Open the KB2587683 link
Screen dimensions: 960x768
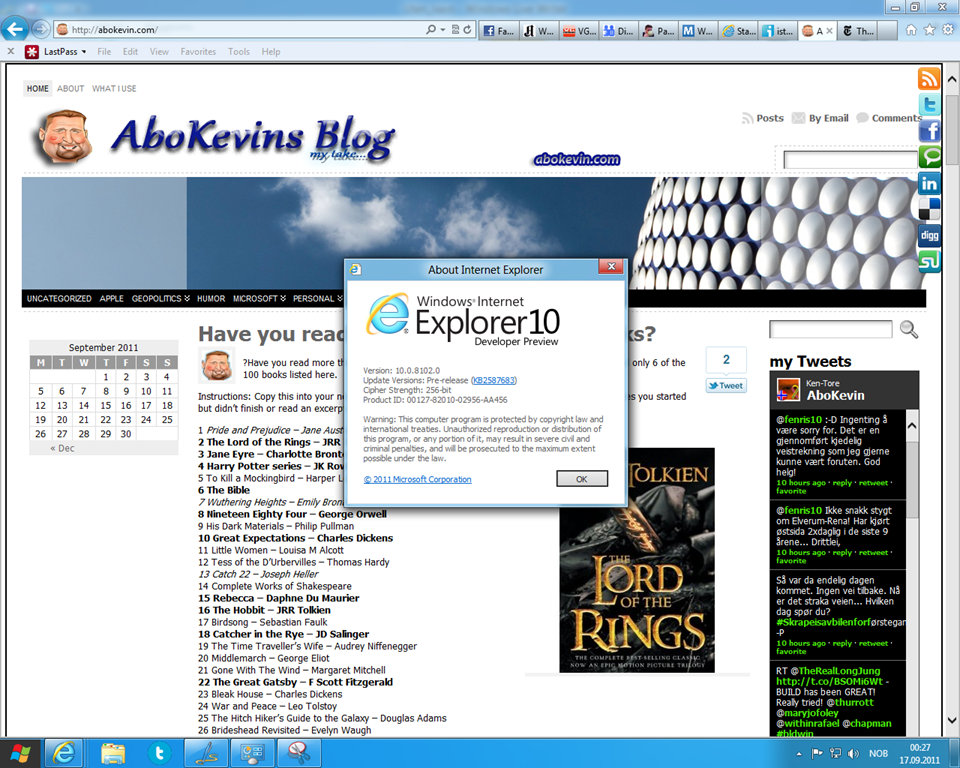coord(493,380)
